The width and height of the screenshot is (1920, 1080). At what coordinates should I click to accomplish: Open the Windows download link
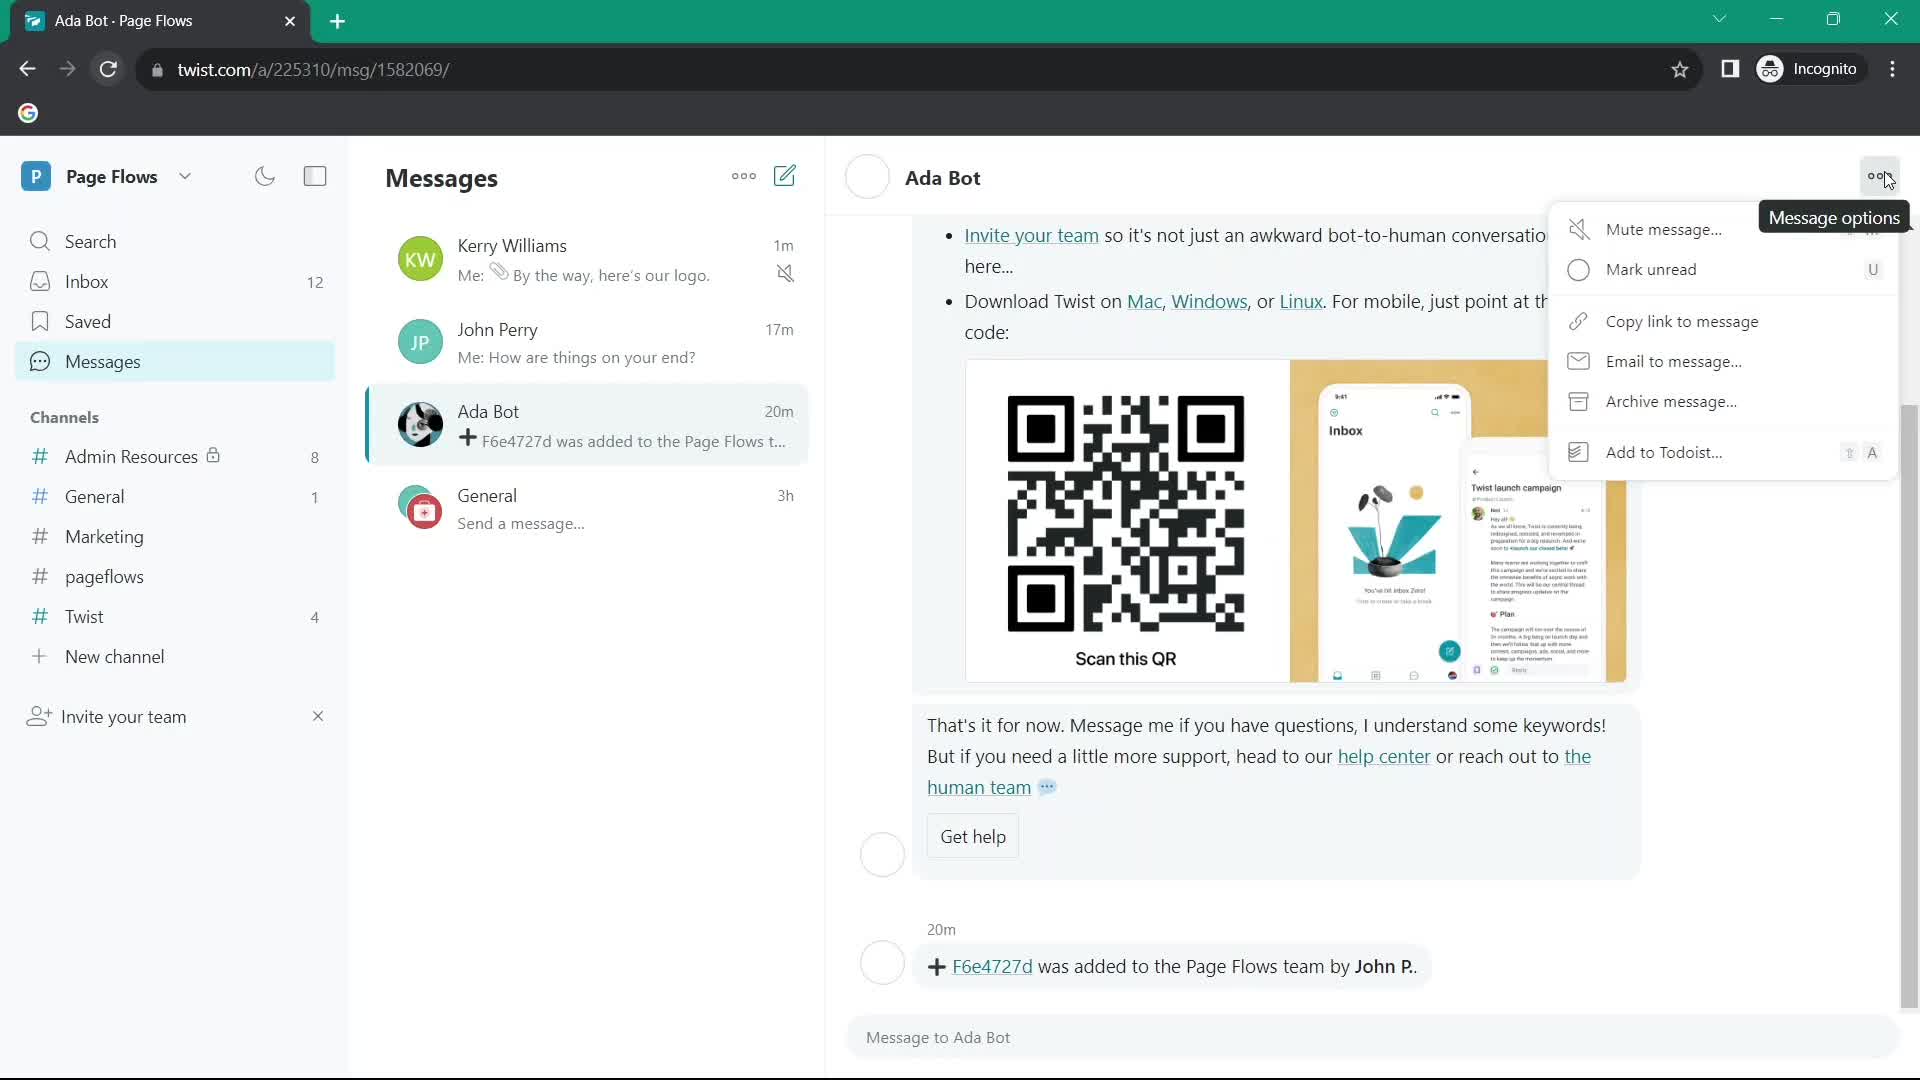[x=1209, y=301]
